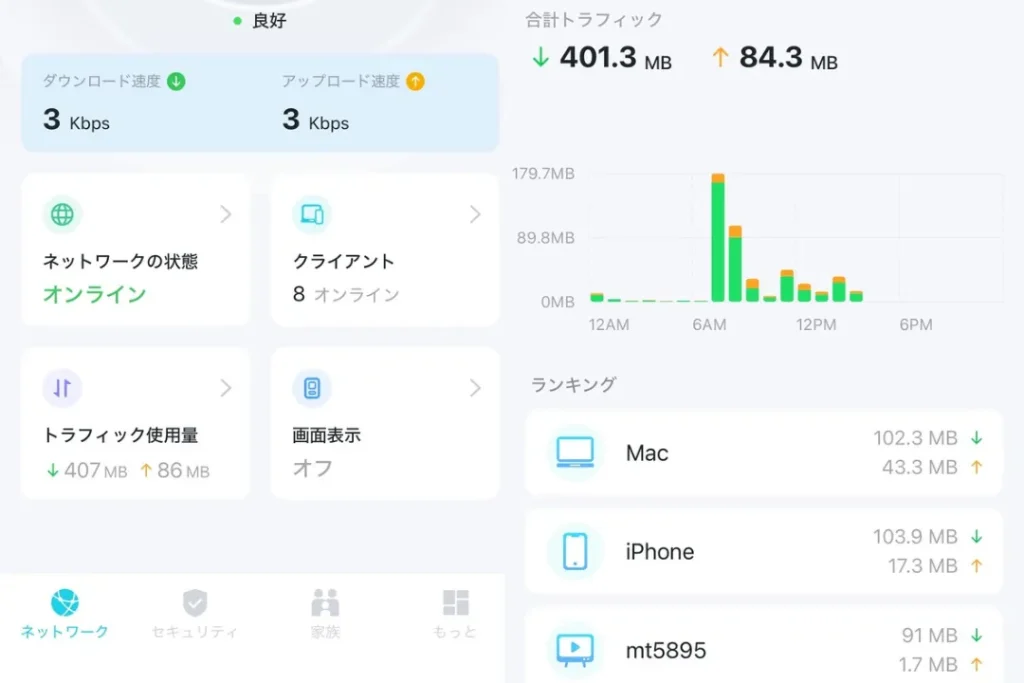The image size is (1024, 683).
Task: Expand the ネットワークの状態 card chevron
Action: (x=226, y=214)
